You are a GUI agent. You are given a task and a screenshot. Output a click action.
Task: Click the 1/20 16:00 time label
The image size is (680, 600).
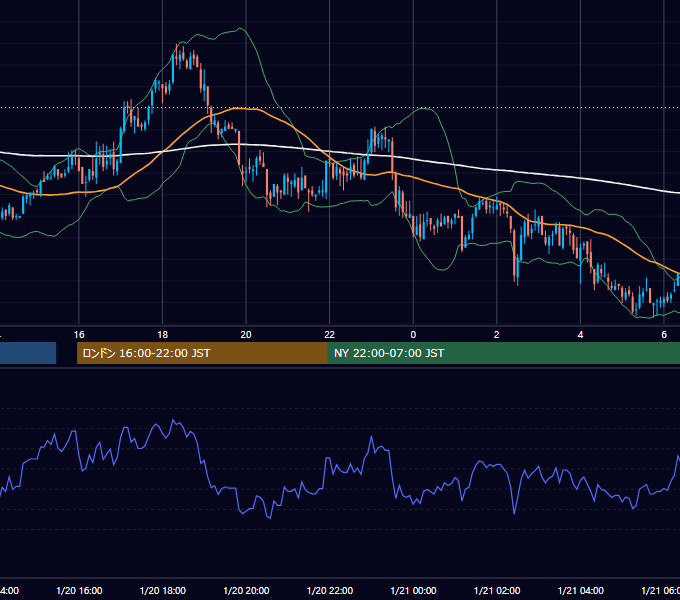click(79, 590)
